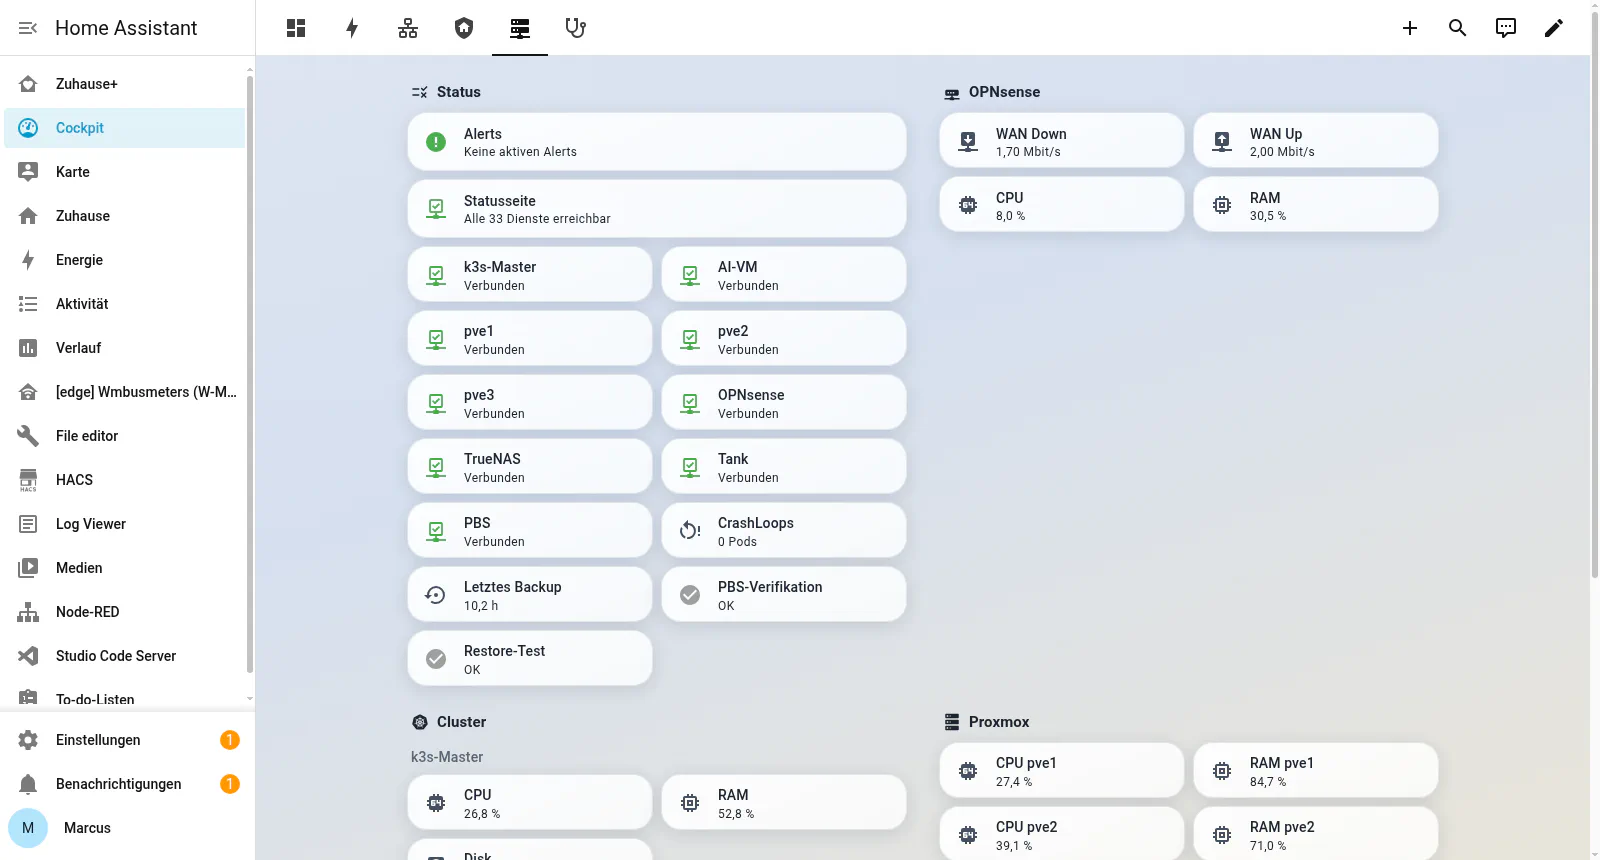The height and width of the screenshot is (860, 1600).
Task: Click the pve1 connection icon
Action: click(436, 339)
